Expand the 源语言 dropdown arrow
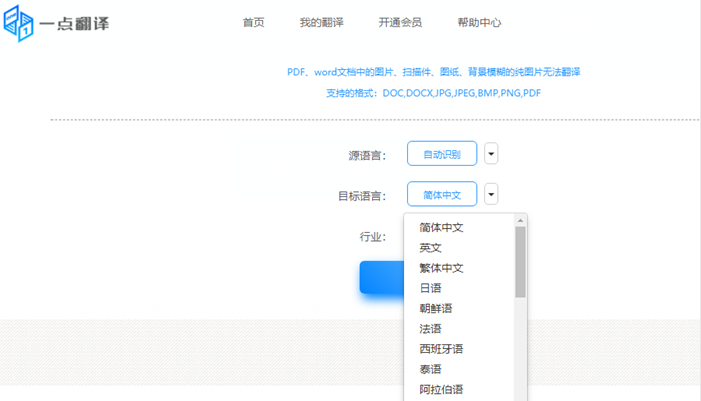Screen dimensions: 701x401 491,154
